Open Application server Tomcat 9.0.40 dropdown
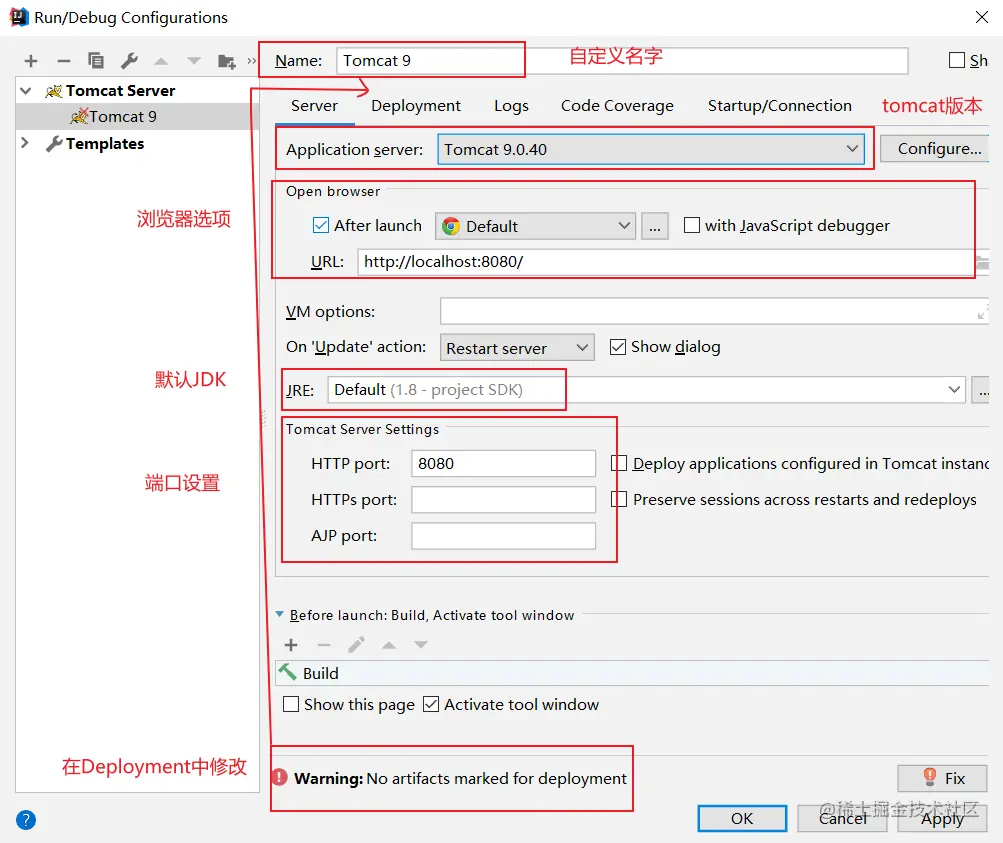 click(651, 149)
